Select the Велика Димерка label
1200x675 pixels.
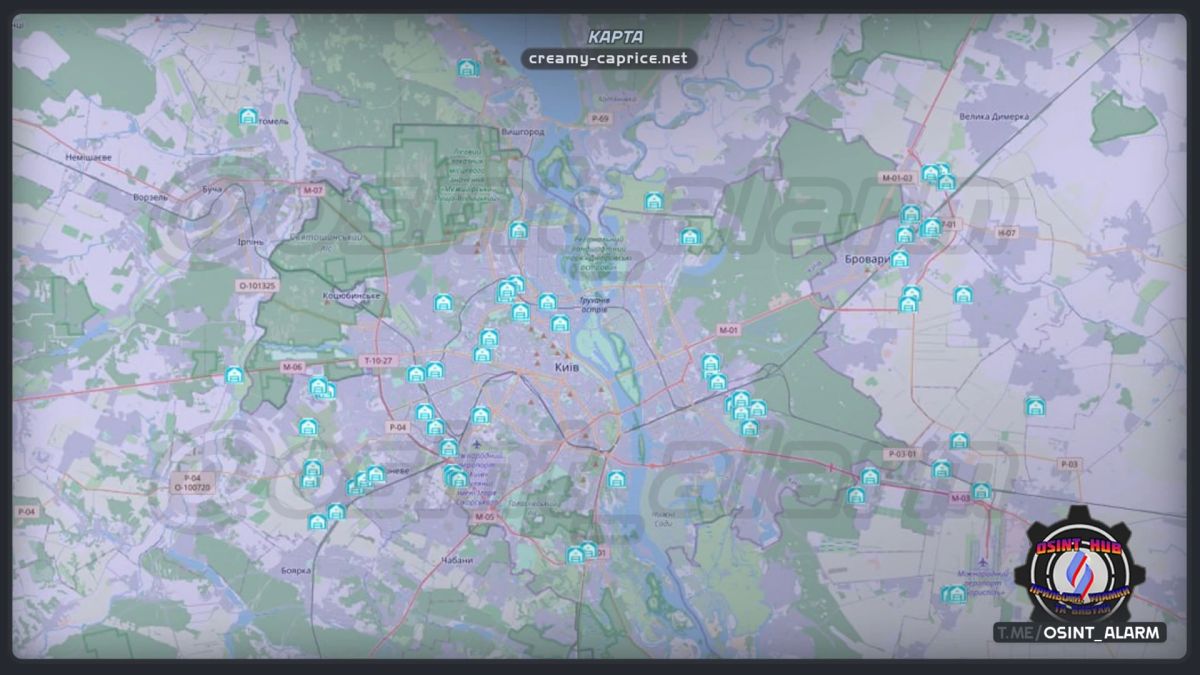click(x=994, y=116)
